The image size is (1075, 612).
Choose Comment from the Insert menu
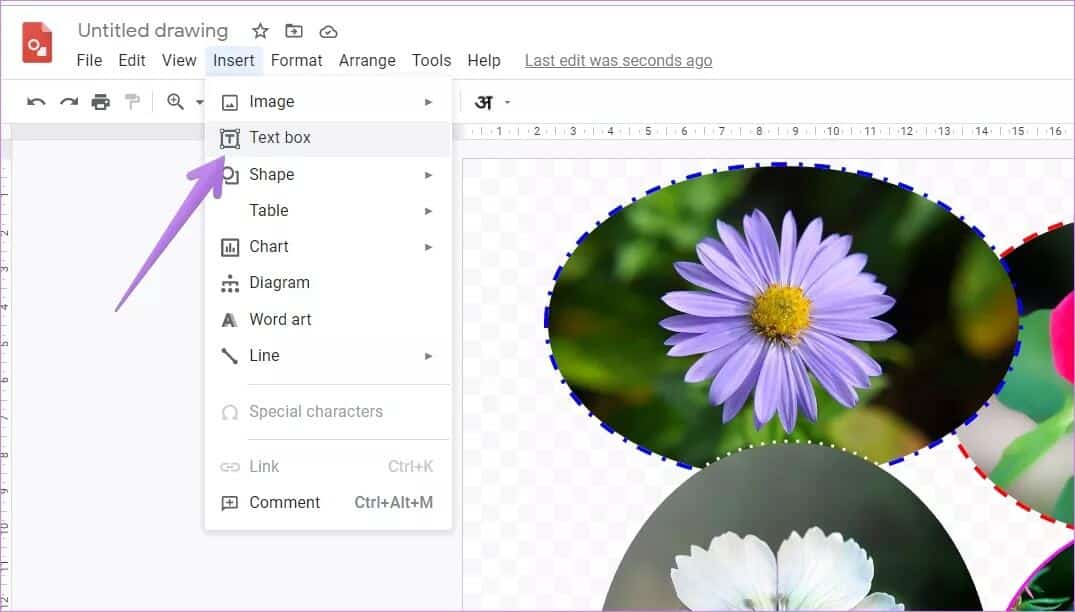click(328, 503)
